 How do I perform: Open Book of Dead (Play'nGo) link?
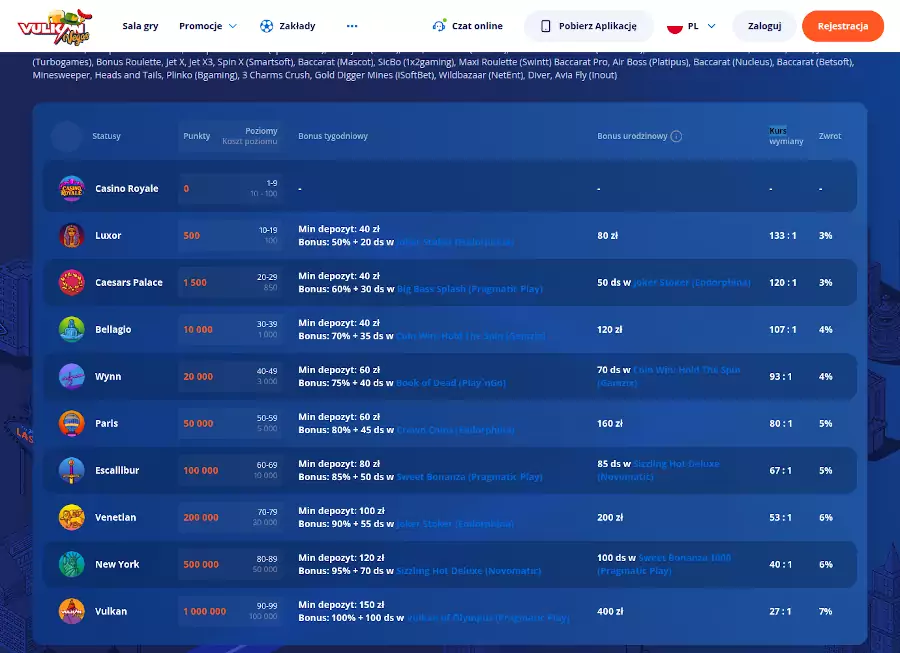point(451,383)
